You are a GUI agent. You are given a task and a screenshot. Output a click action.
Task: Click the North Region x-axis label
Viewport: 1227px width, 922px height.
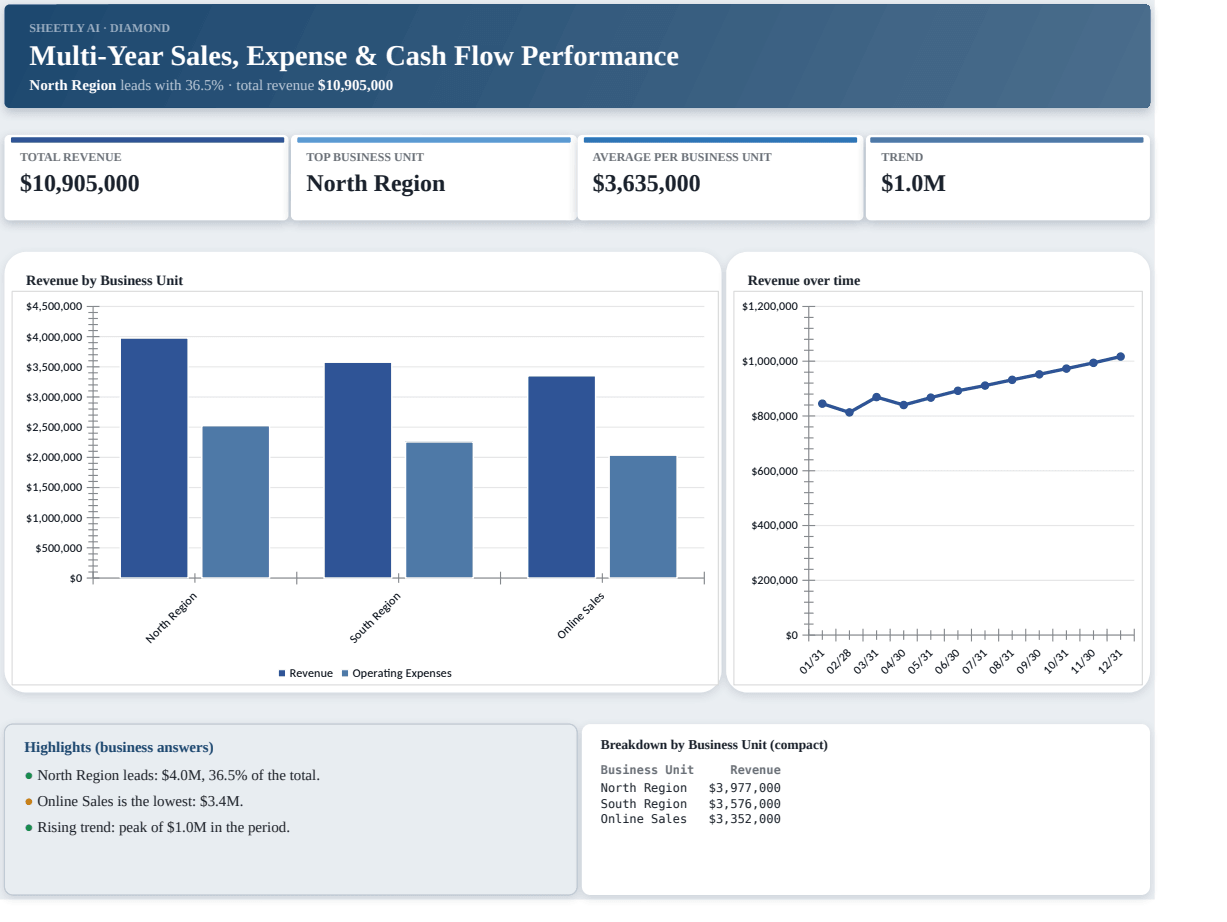click(171, 618)
